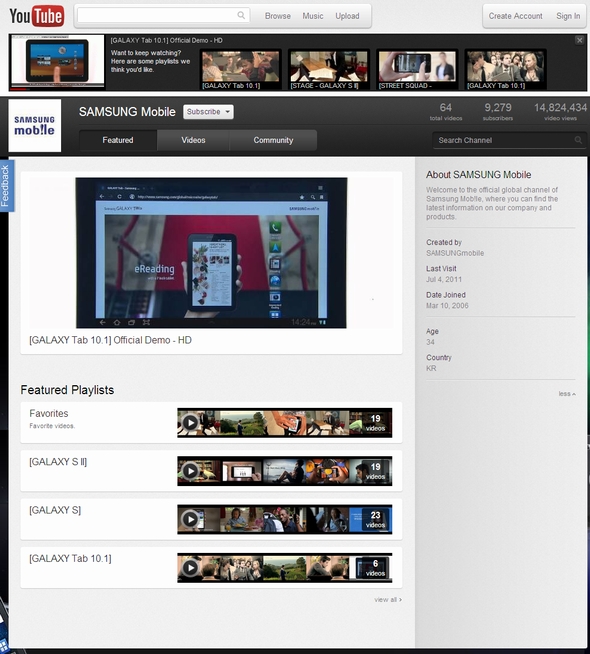Click the 19 videos badge on [GALAXY S II]

(x=375, y=471)
